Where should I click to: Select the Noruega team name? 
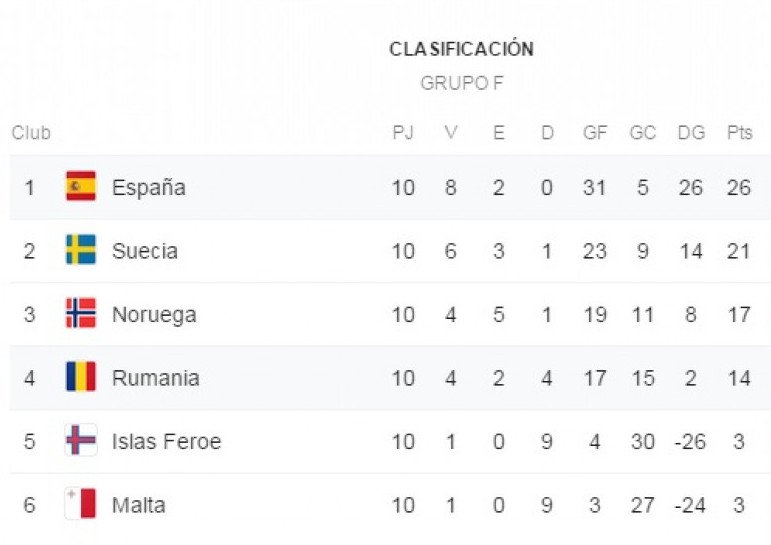pos(154,315)
